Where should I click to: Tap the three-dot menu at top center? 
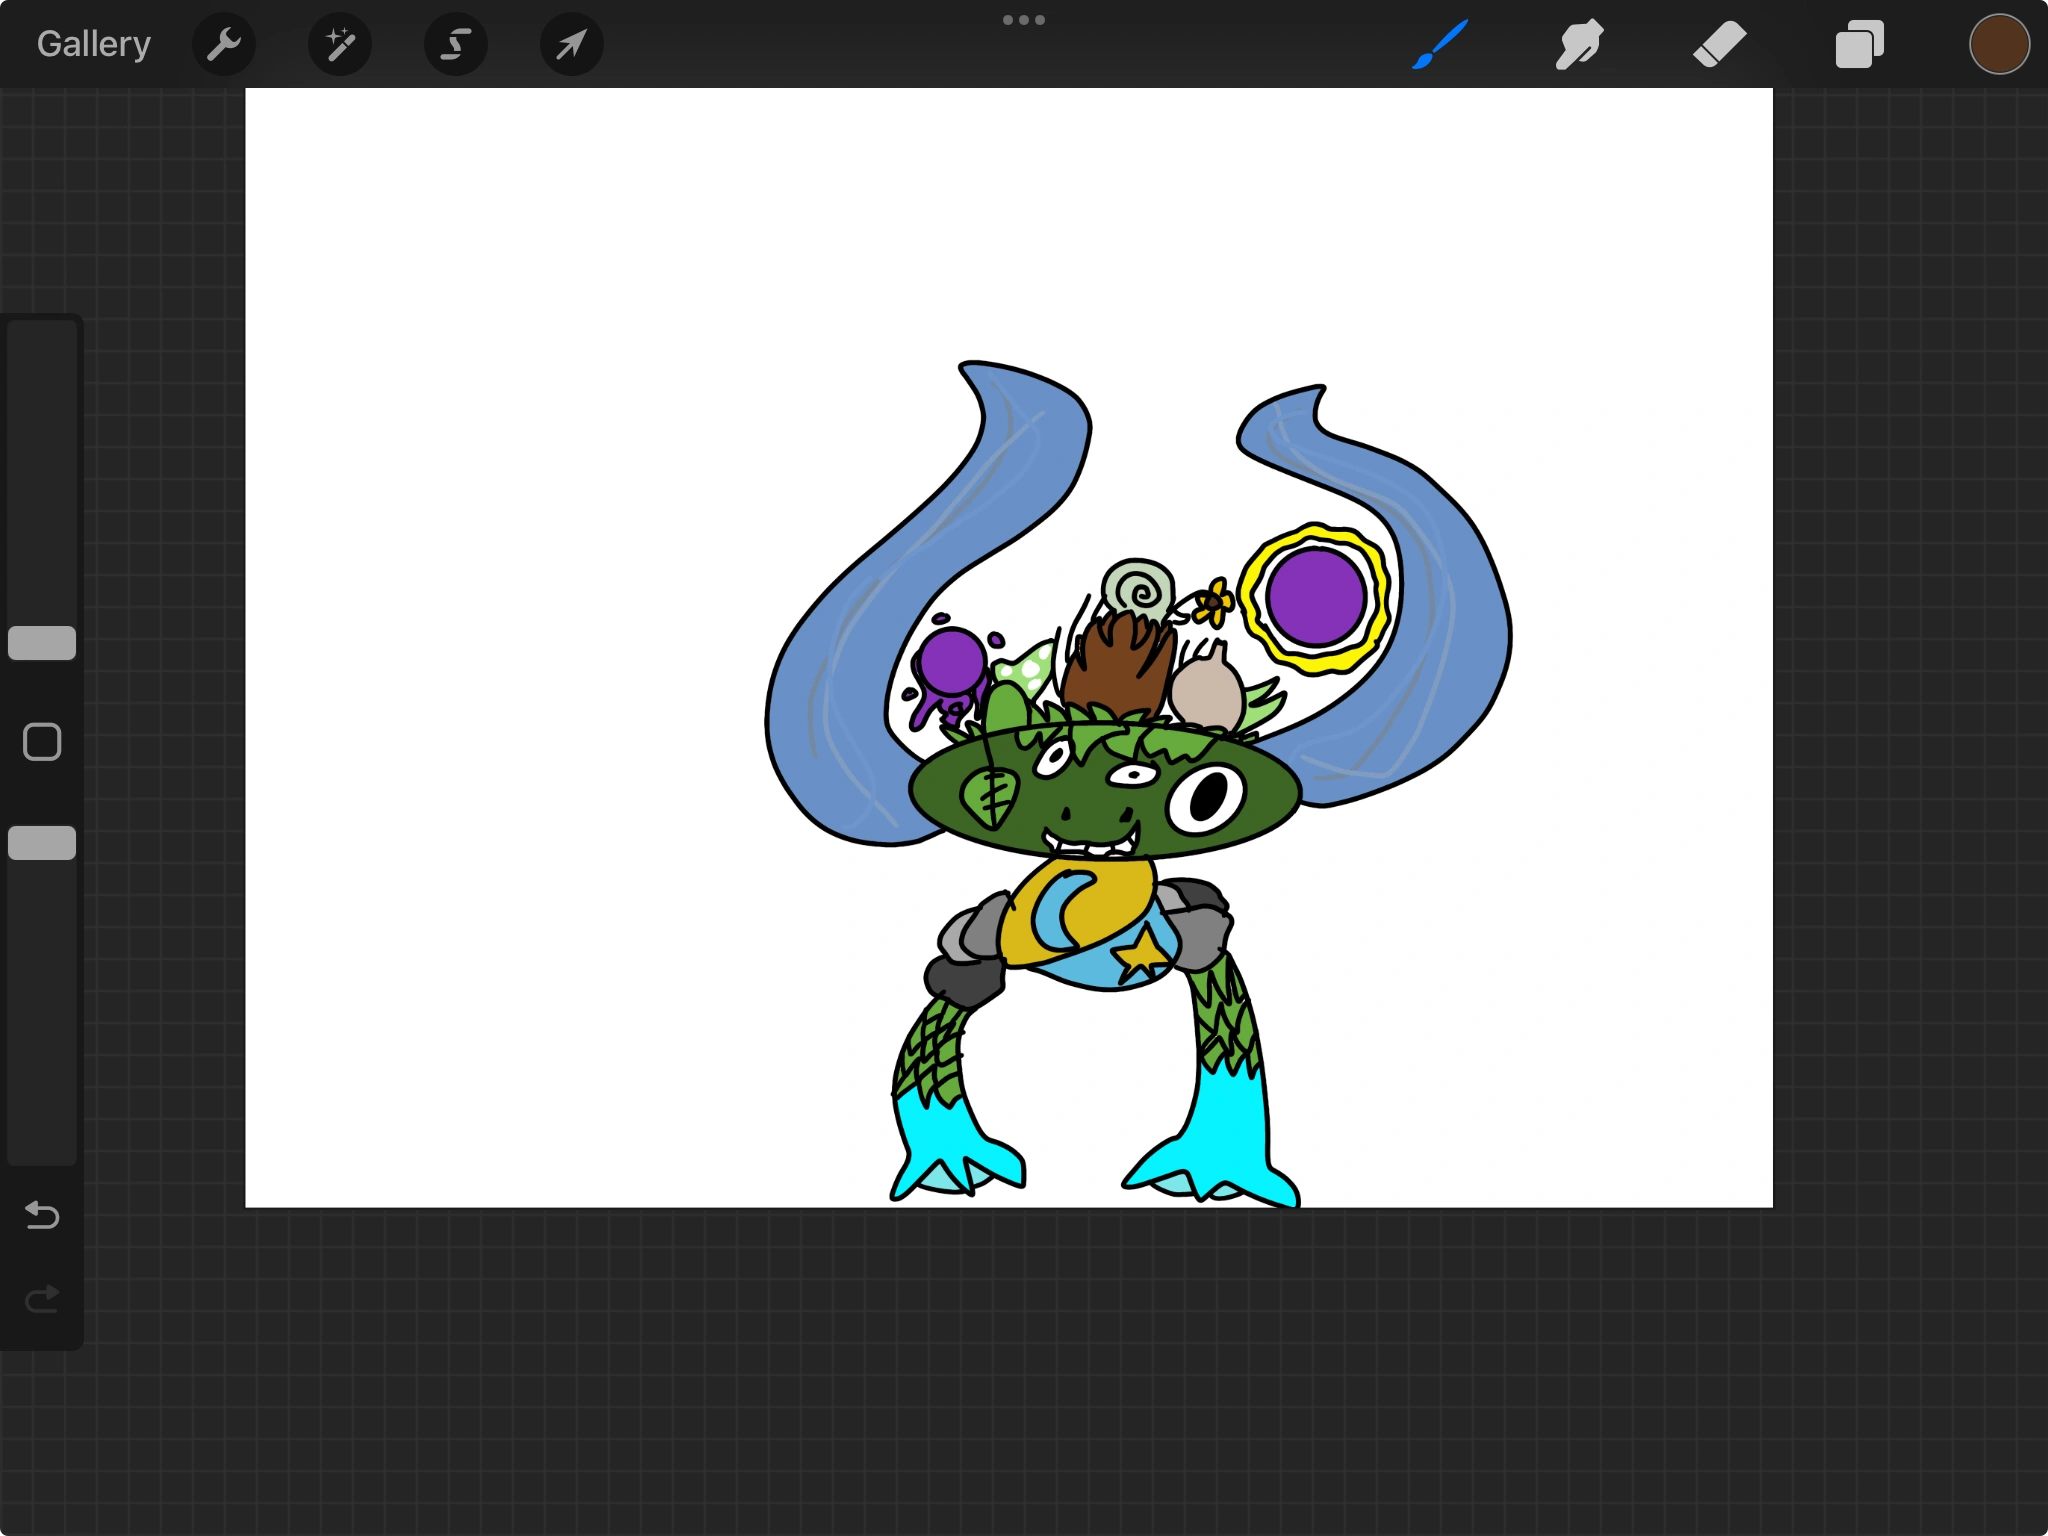[x=1024, y=20]
